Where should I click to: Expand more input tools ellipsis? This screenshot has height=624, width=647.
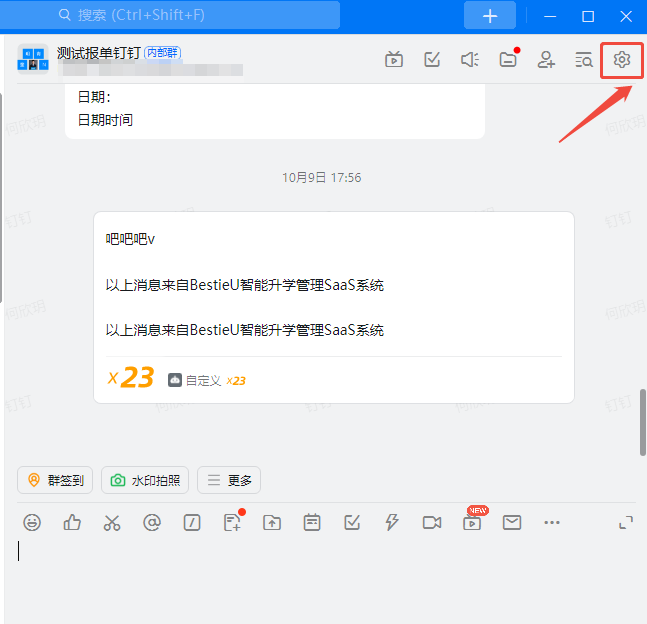[552, 522]
